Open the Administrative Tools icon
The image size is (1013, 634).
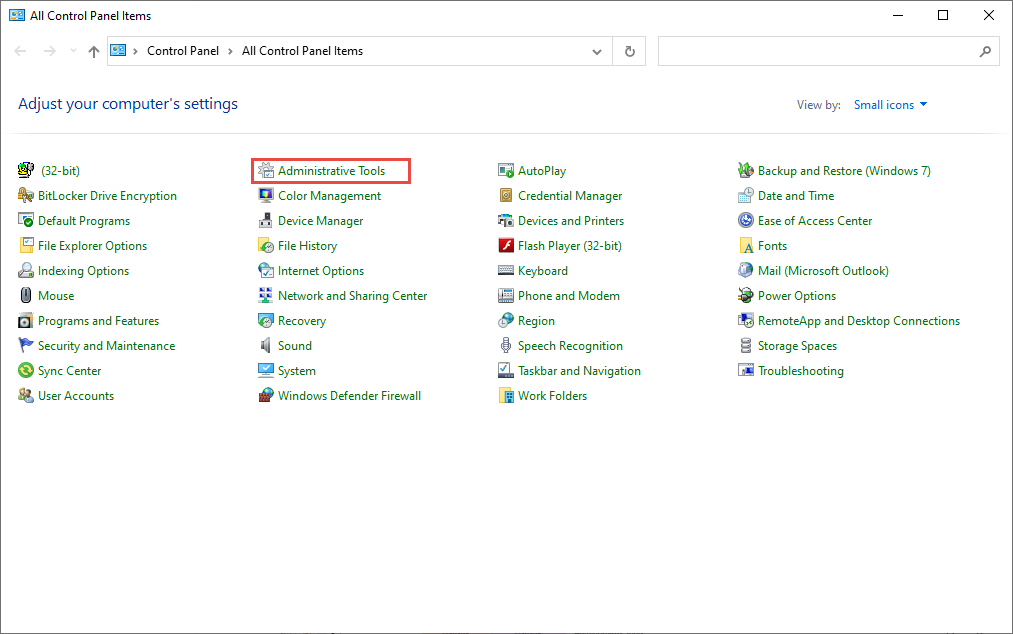[266, 171]
